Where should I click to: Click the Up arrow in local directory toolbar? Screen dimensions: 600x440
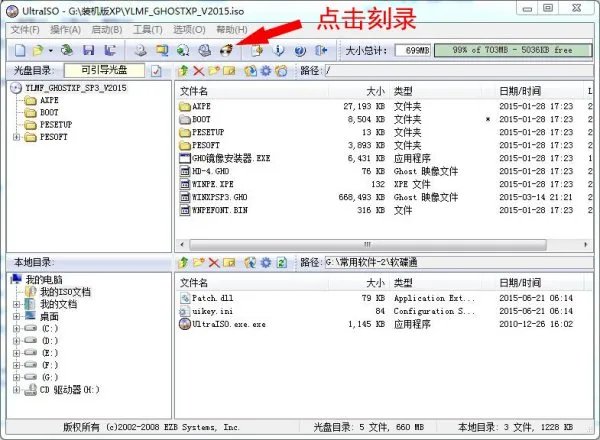tap(183, 262)
